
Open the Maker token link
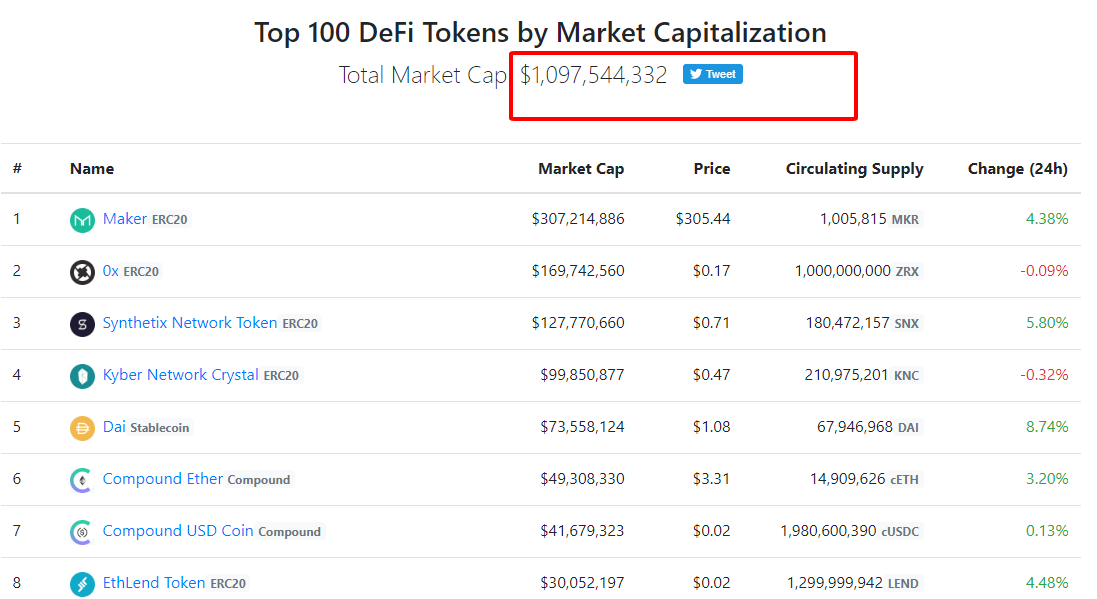125,219
